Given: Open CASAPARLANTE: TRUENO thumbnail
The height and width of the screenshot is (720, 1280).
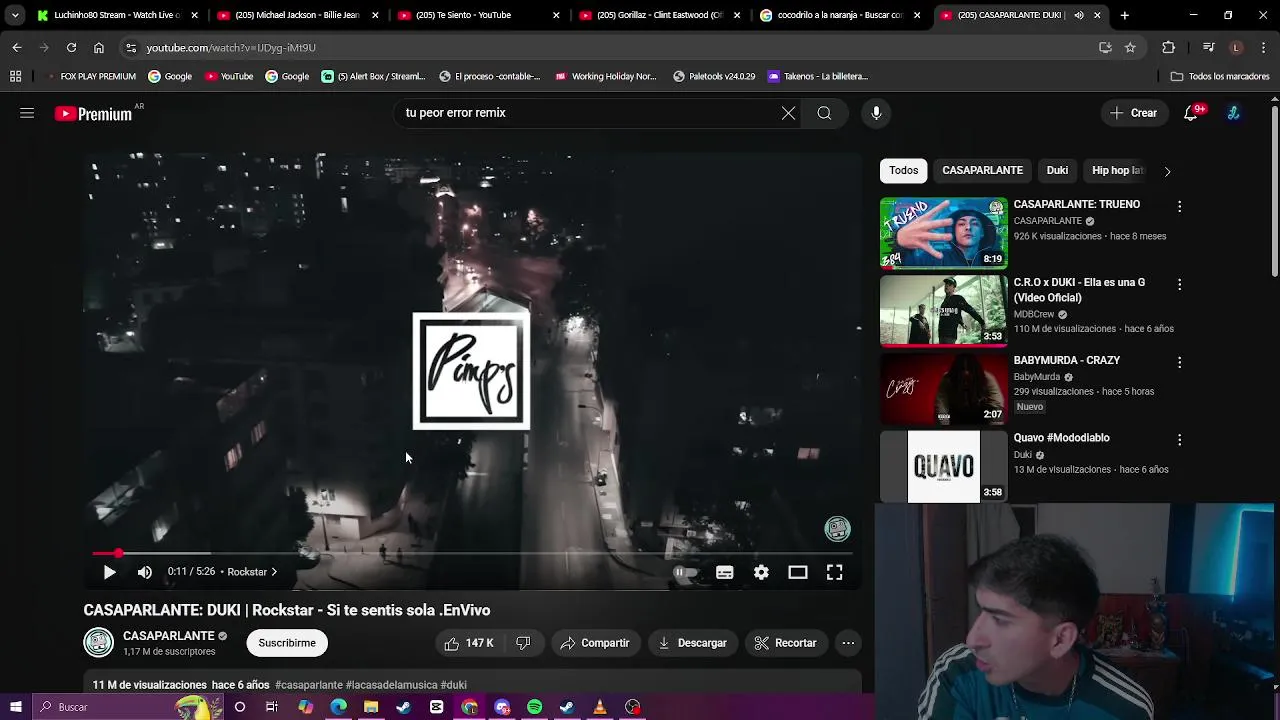Looking at the screenshot, I should [x=944, y=233].
